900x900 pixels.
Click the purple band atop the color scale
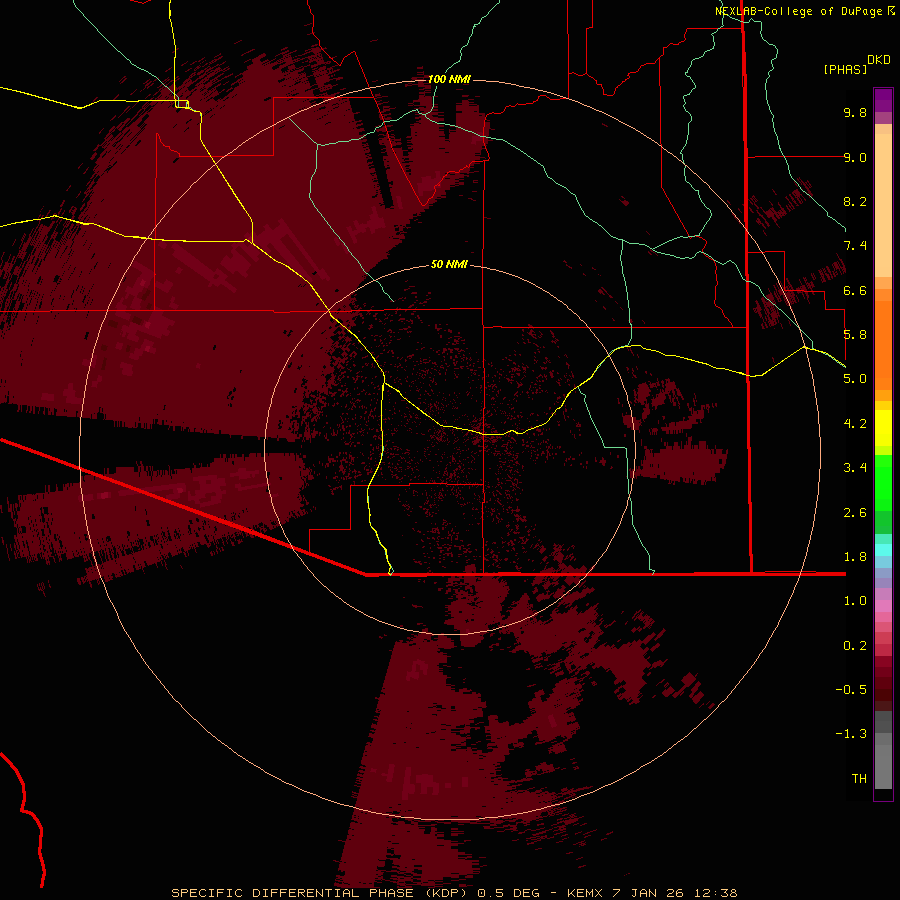[883, 100]
